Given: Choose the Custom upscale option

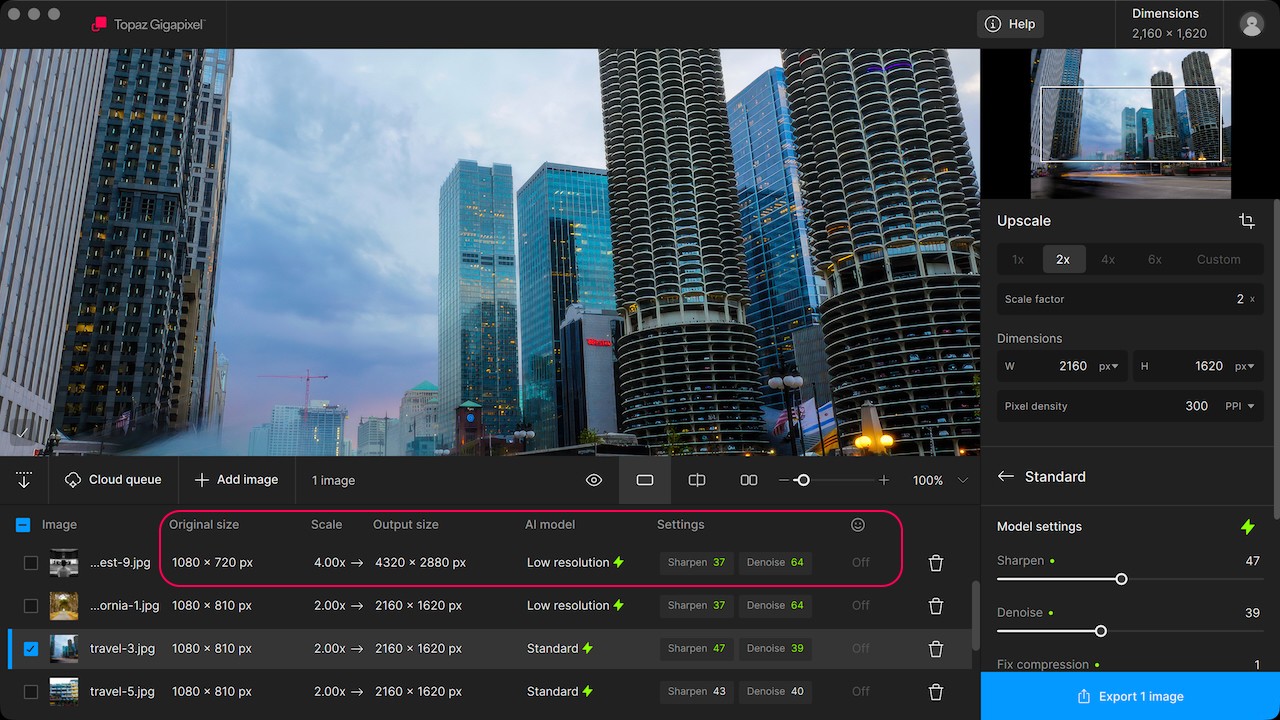Looking at the screenshot, I should 1218,259.
